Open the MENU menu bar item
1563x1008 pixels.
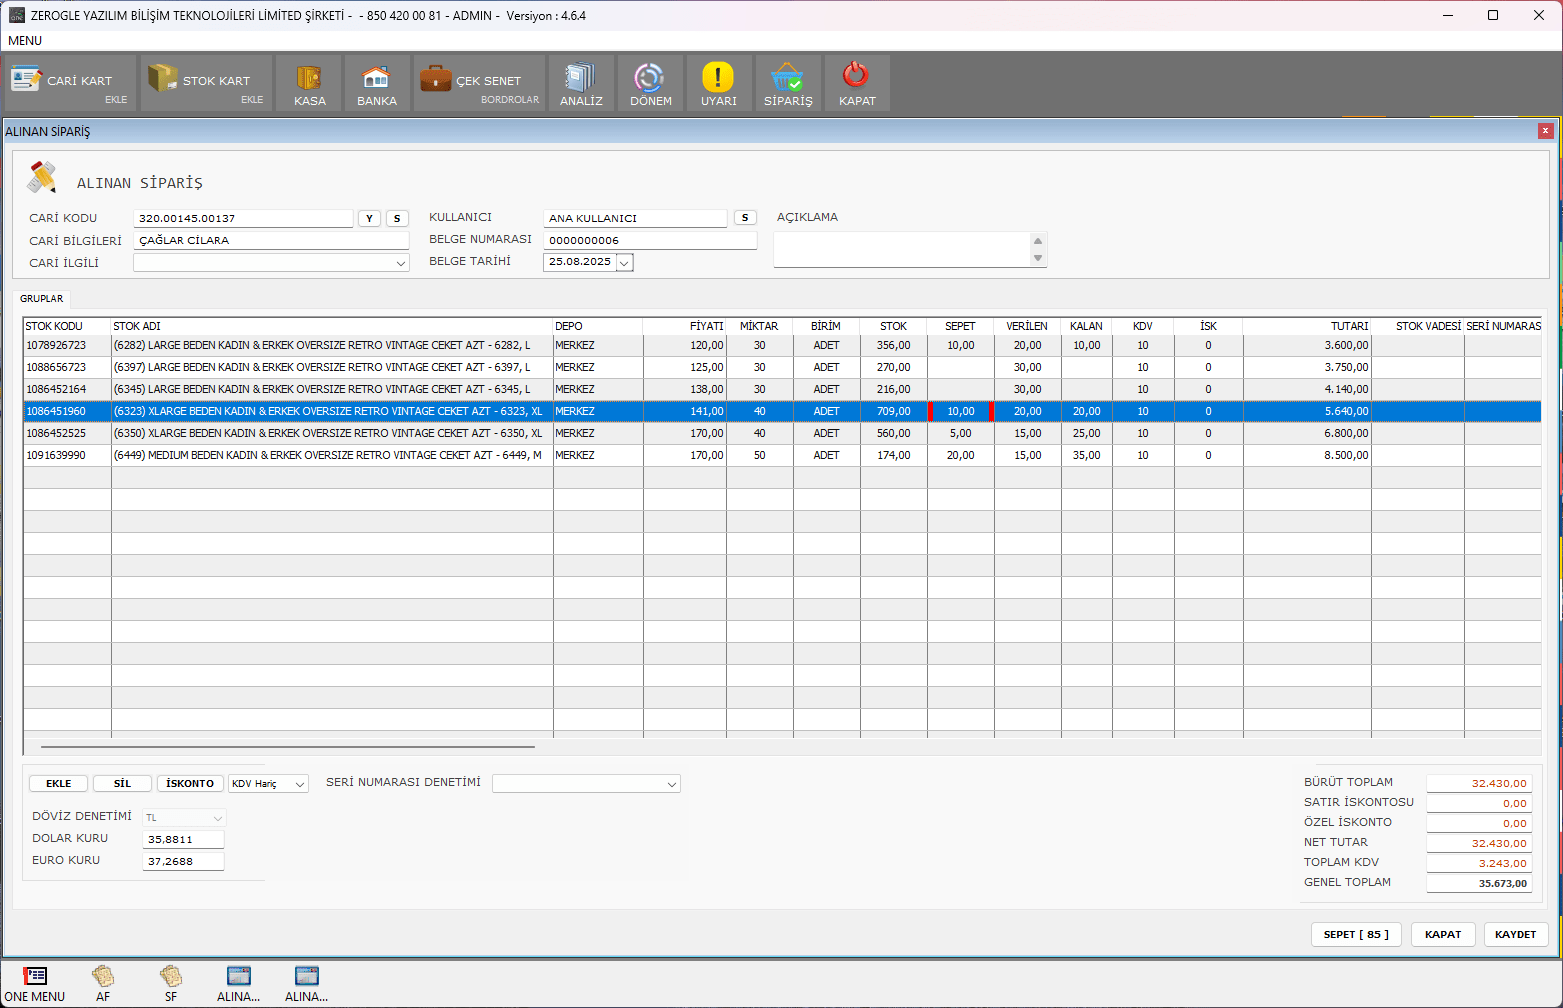click(x=25, y=41)
